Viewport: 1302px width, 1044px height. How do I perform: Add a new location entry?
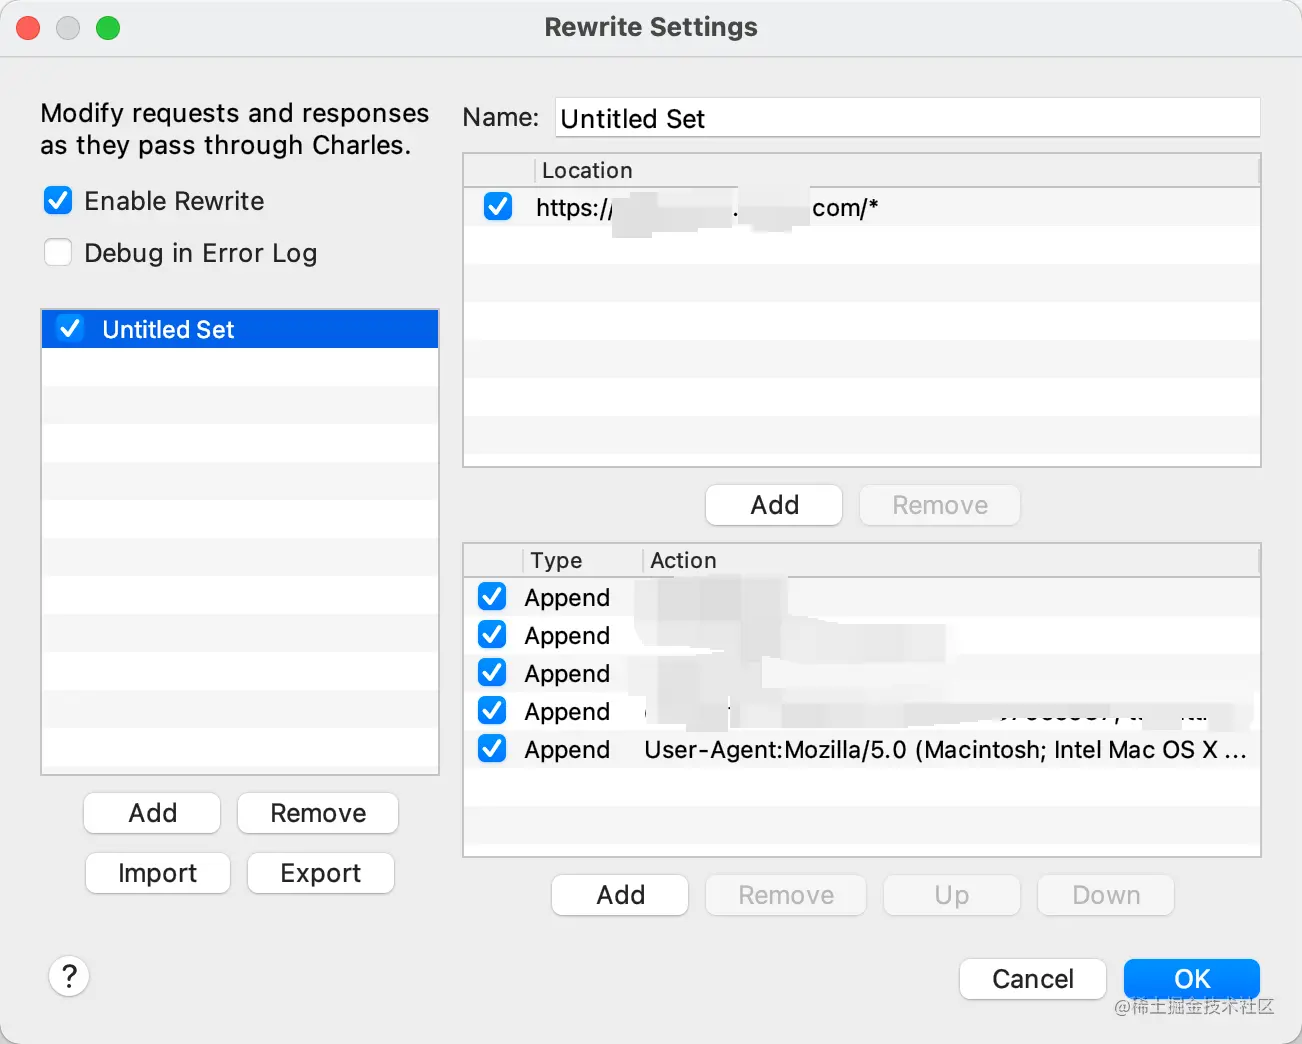(774, 505)
